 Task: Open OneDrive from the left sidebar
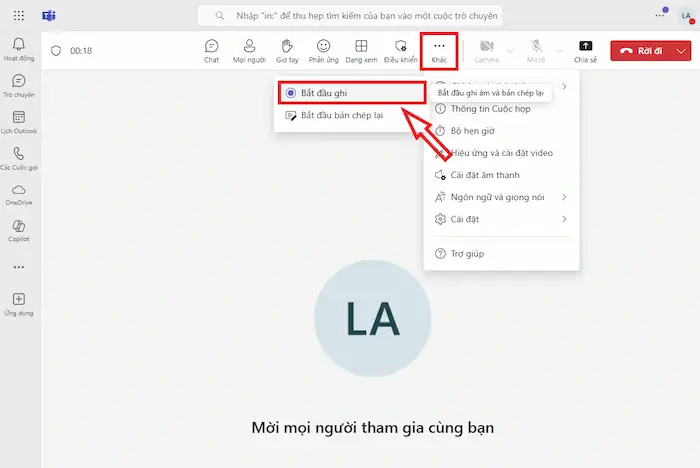tap(18, 194)
